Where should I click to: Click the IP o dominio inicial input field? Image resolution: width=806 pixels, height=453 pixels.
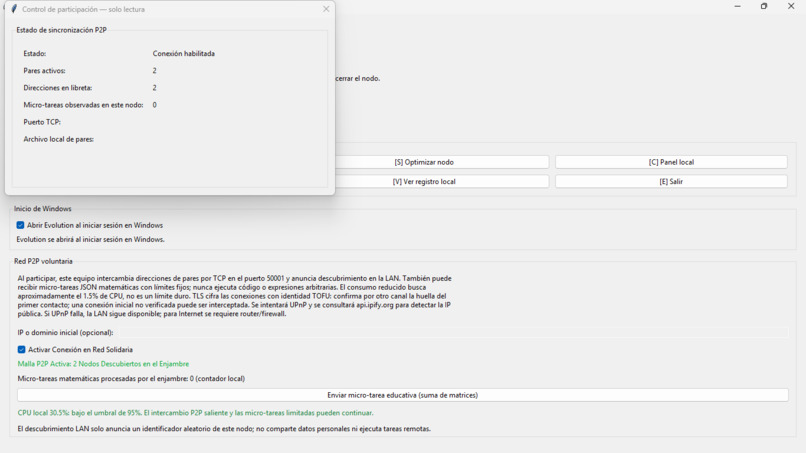point(453,333)
